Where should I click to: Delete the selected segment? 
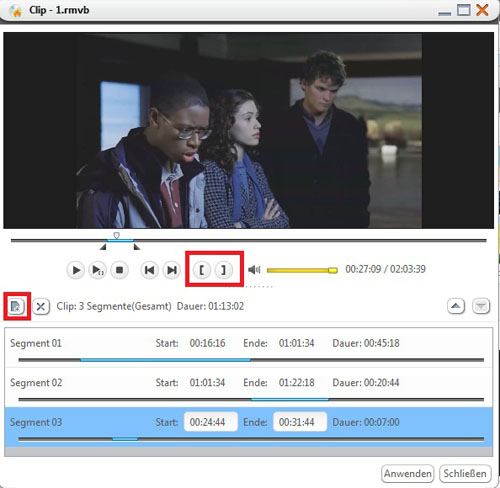coord(41,306)
